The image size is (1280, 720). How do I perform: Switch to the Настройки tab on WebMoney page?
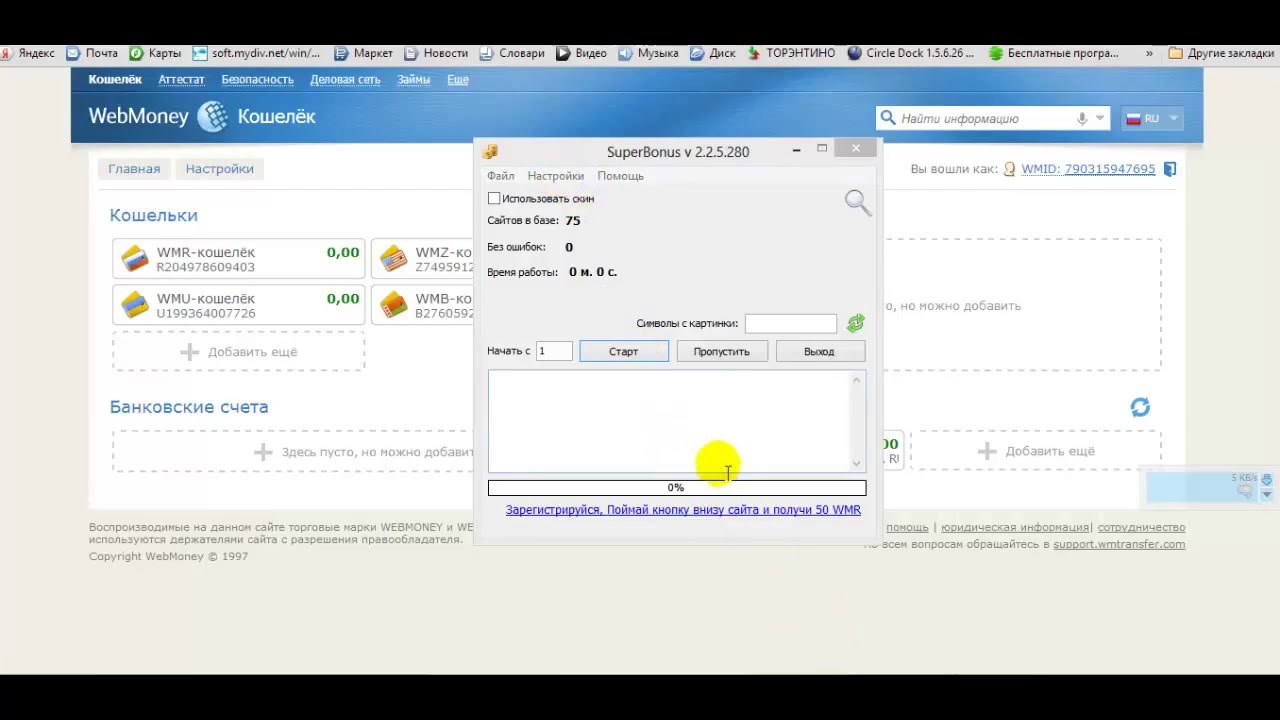tap(219, 169)
